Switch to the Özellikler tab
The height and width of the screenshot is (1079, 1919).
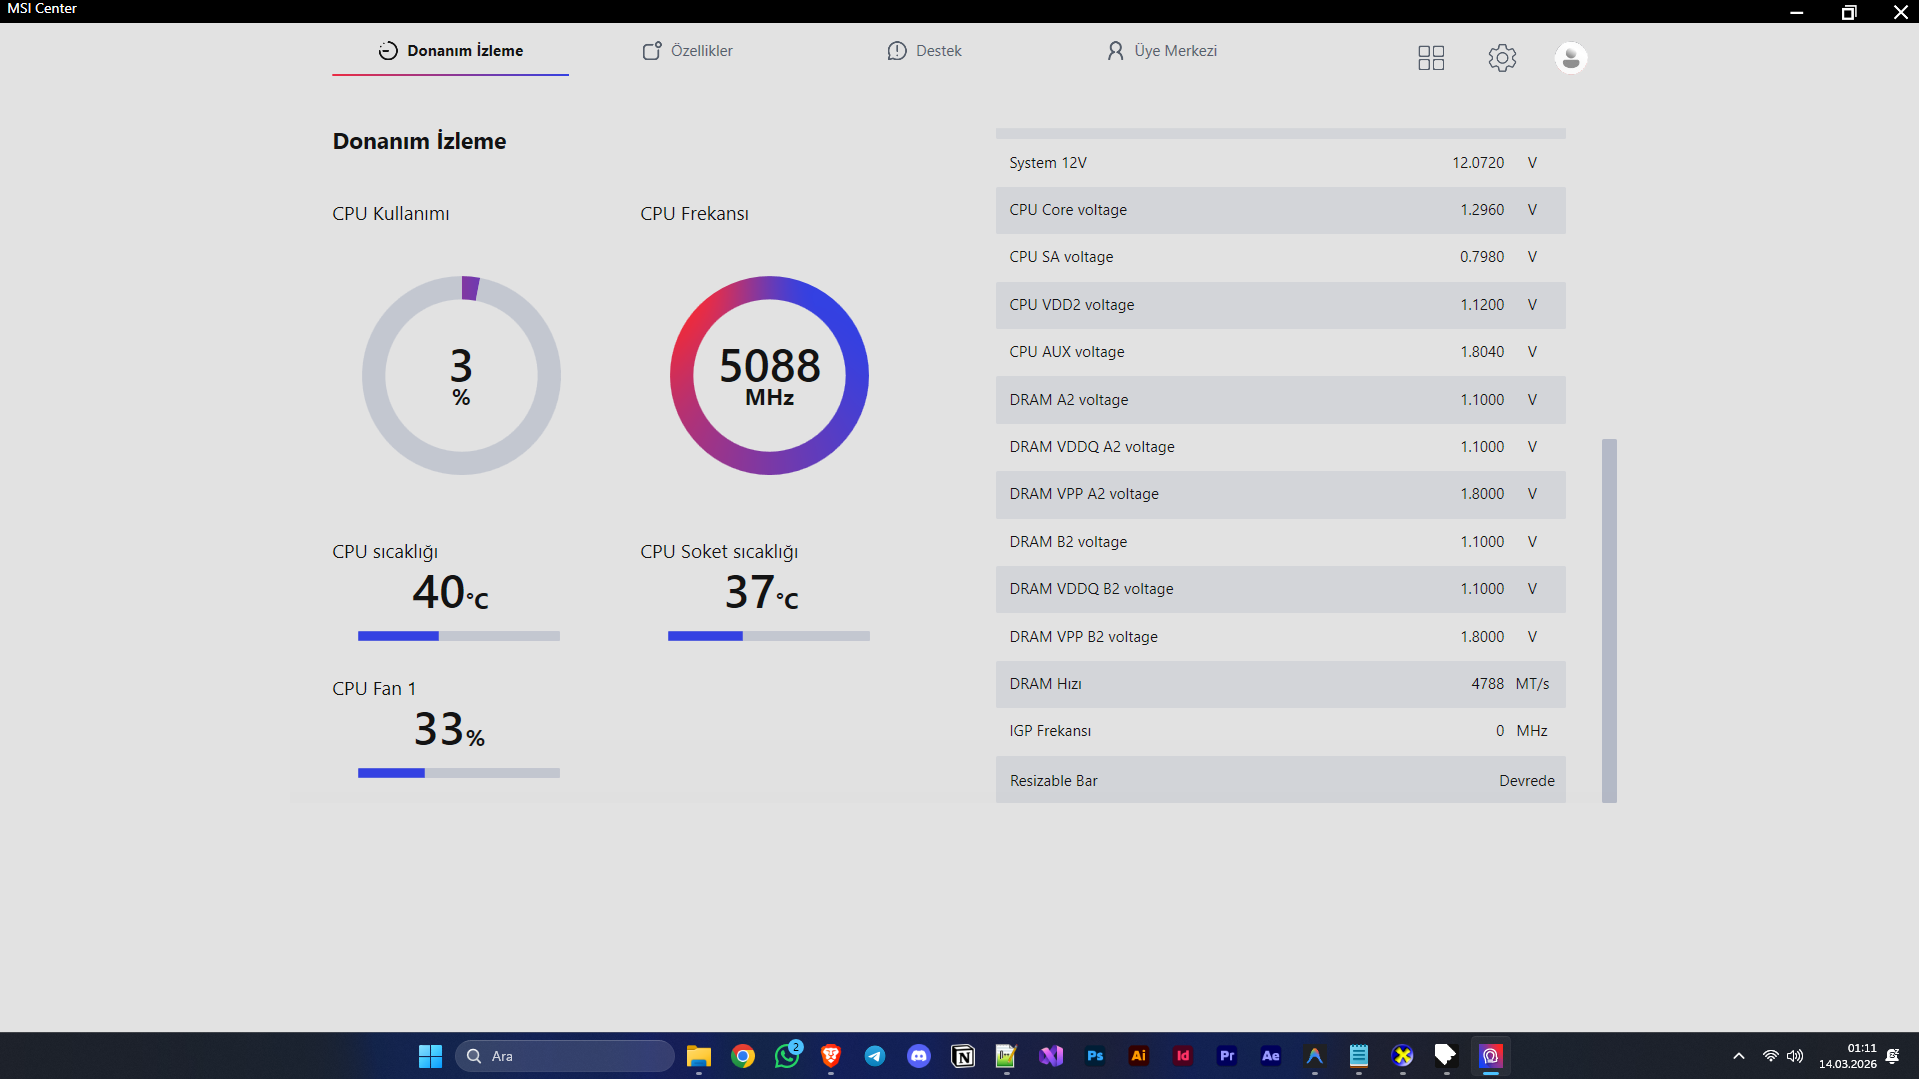(688, 51)
